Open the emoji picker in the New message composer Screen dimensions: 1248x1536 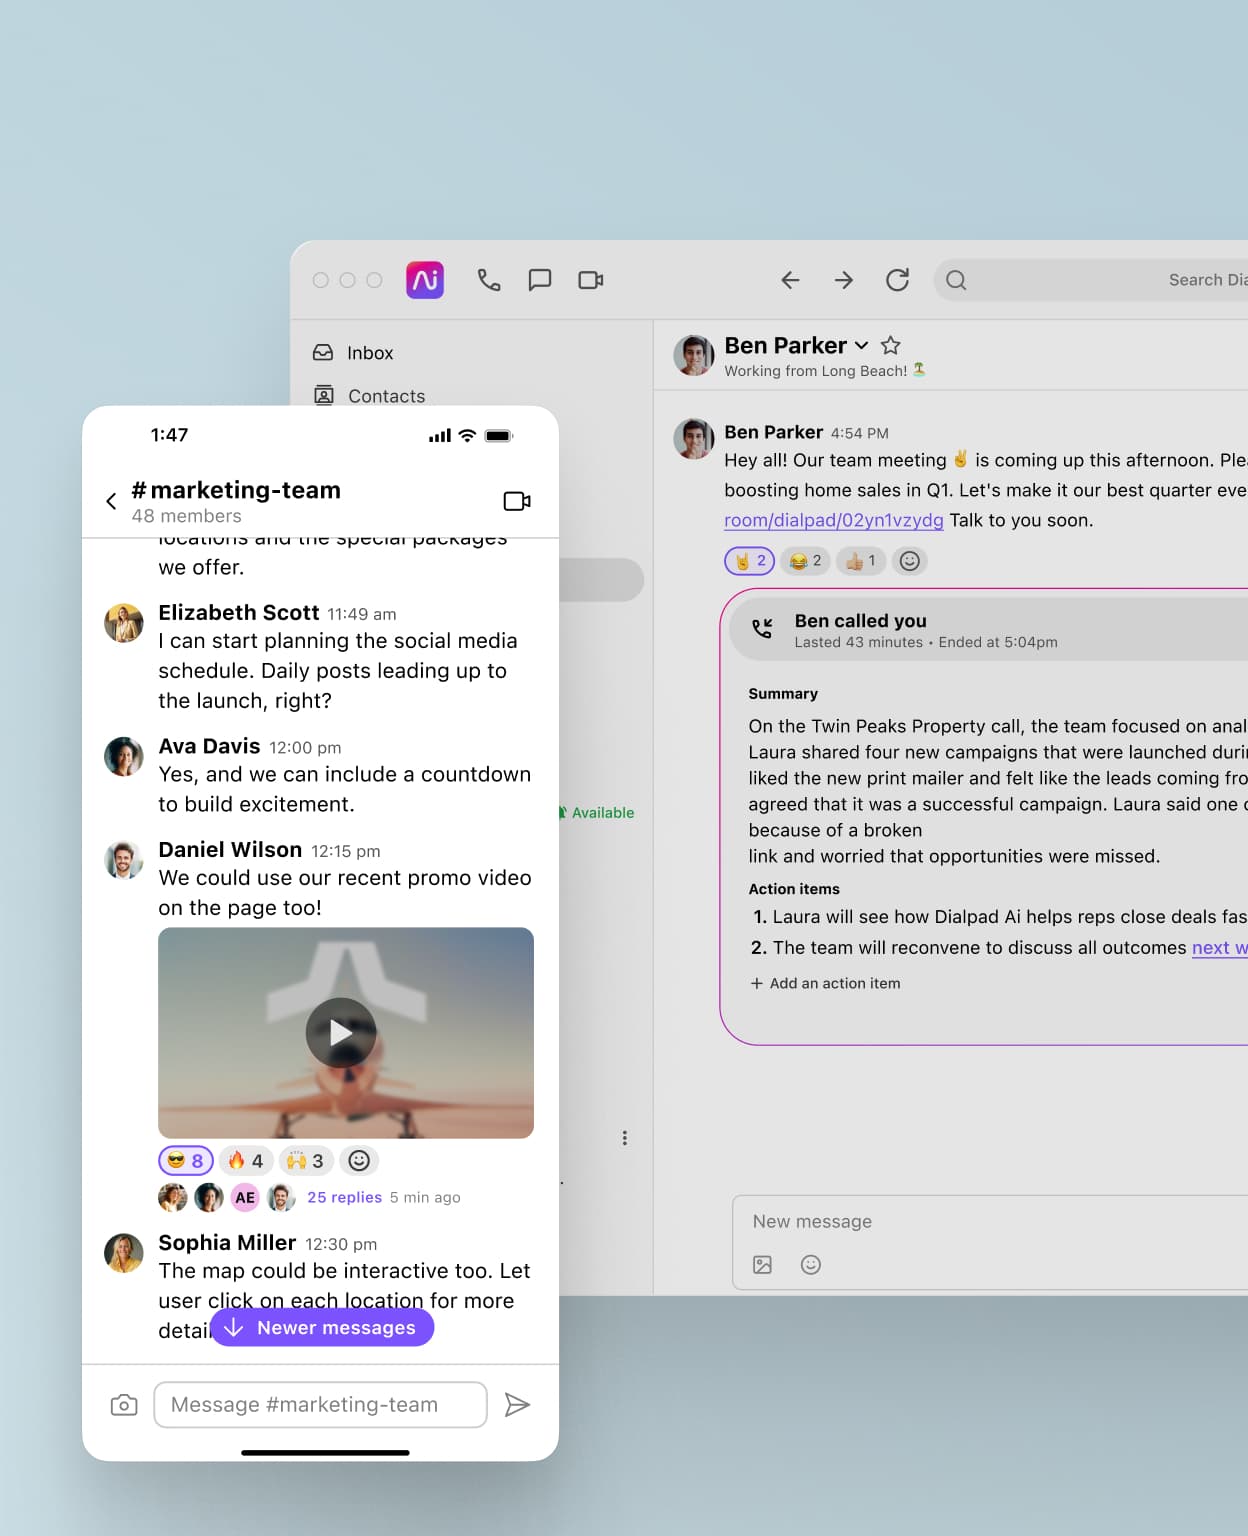(810, 1265)
